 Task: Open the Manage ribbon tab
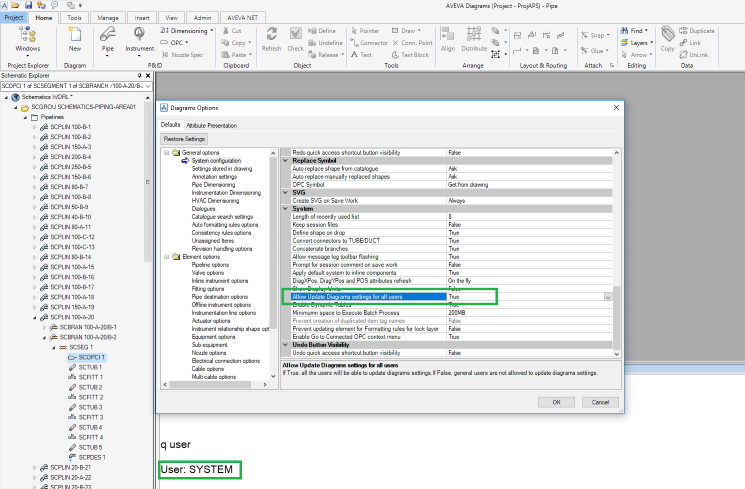(x=108, y=18)
